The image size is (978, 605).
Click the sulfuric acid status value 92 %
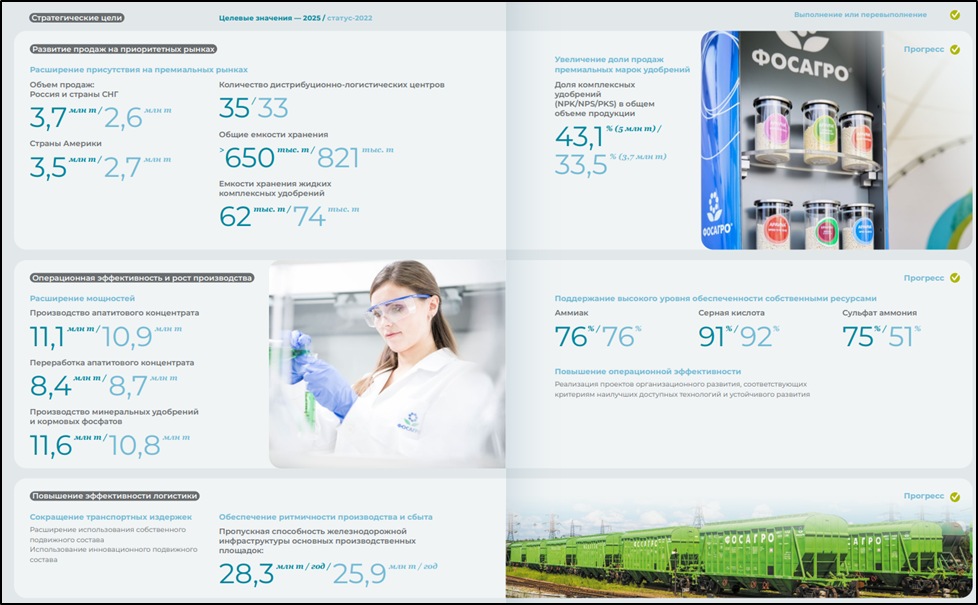coord(759,337)
